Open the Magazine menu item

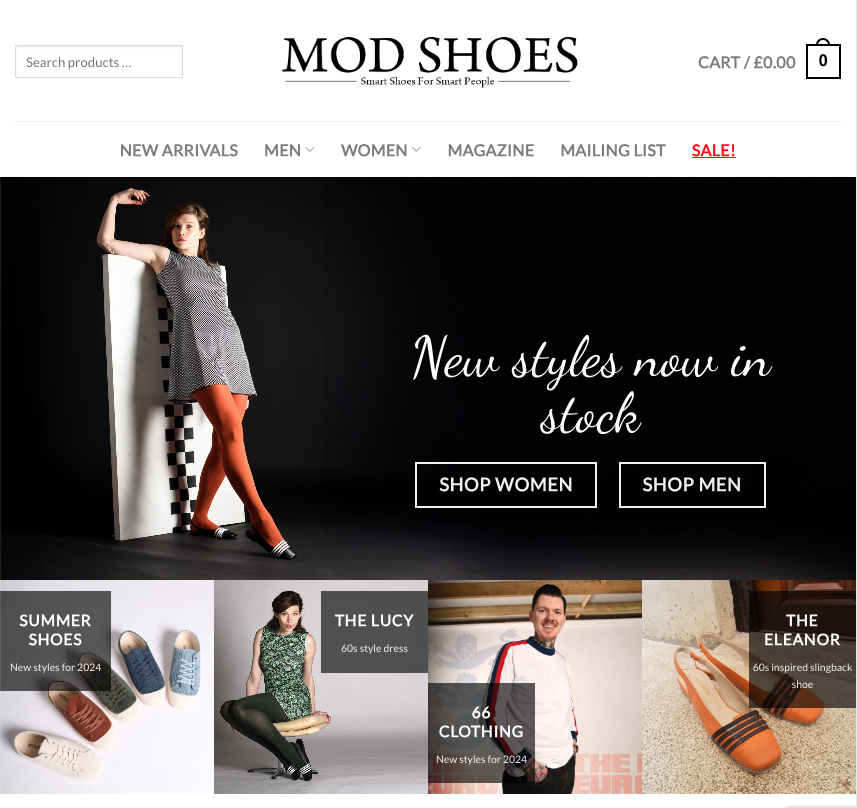point(491,150)
